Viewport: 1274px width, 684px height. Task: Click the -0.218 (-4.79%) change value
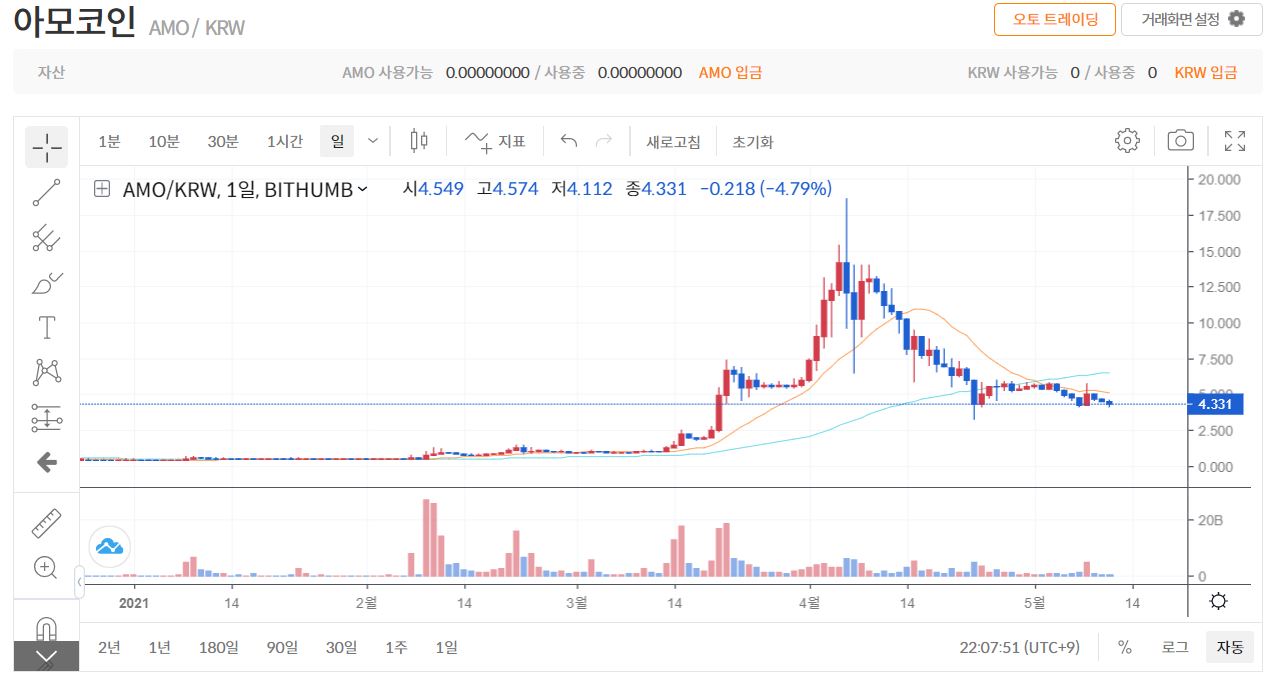(x=766, y=188)
